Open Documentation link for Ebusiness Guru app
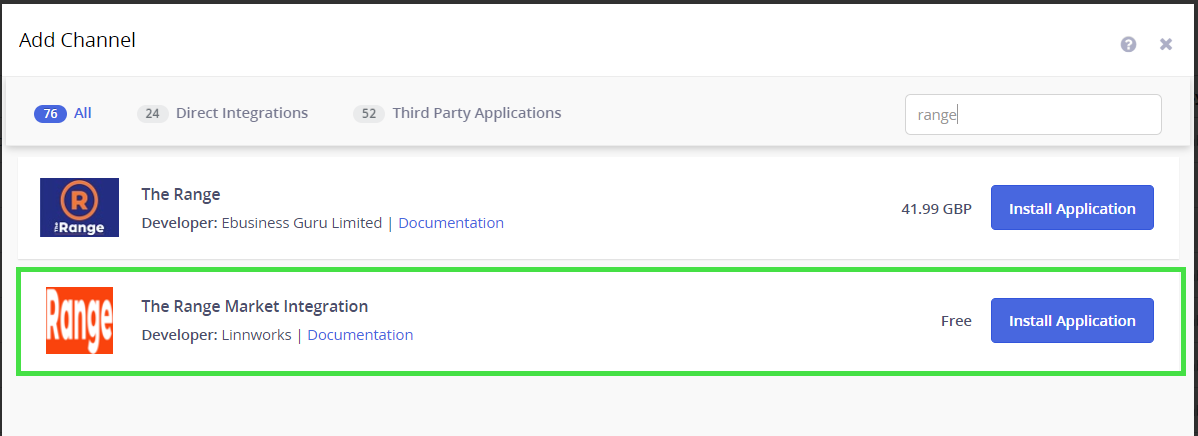This screenshot has width=1198, height=436. coord(451,223)
